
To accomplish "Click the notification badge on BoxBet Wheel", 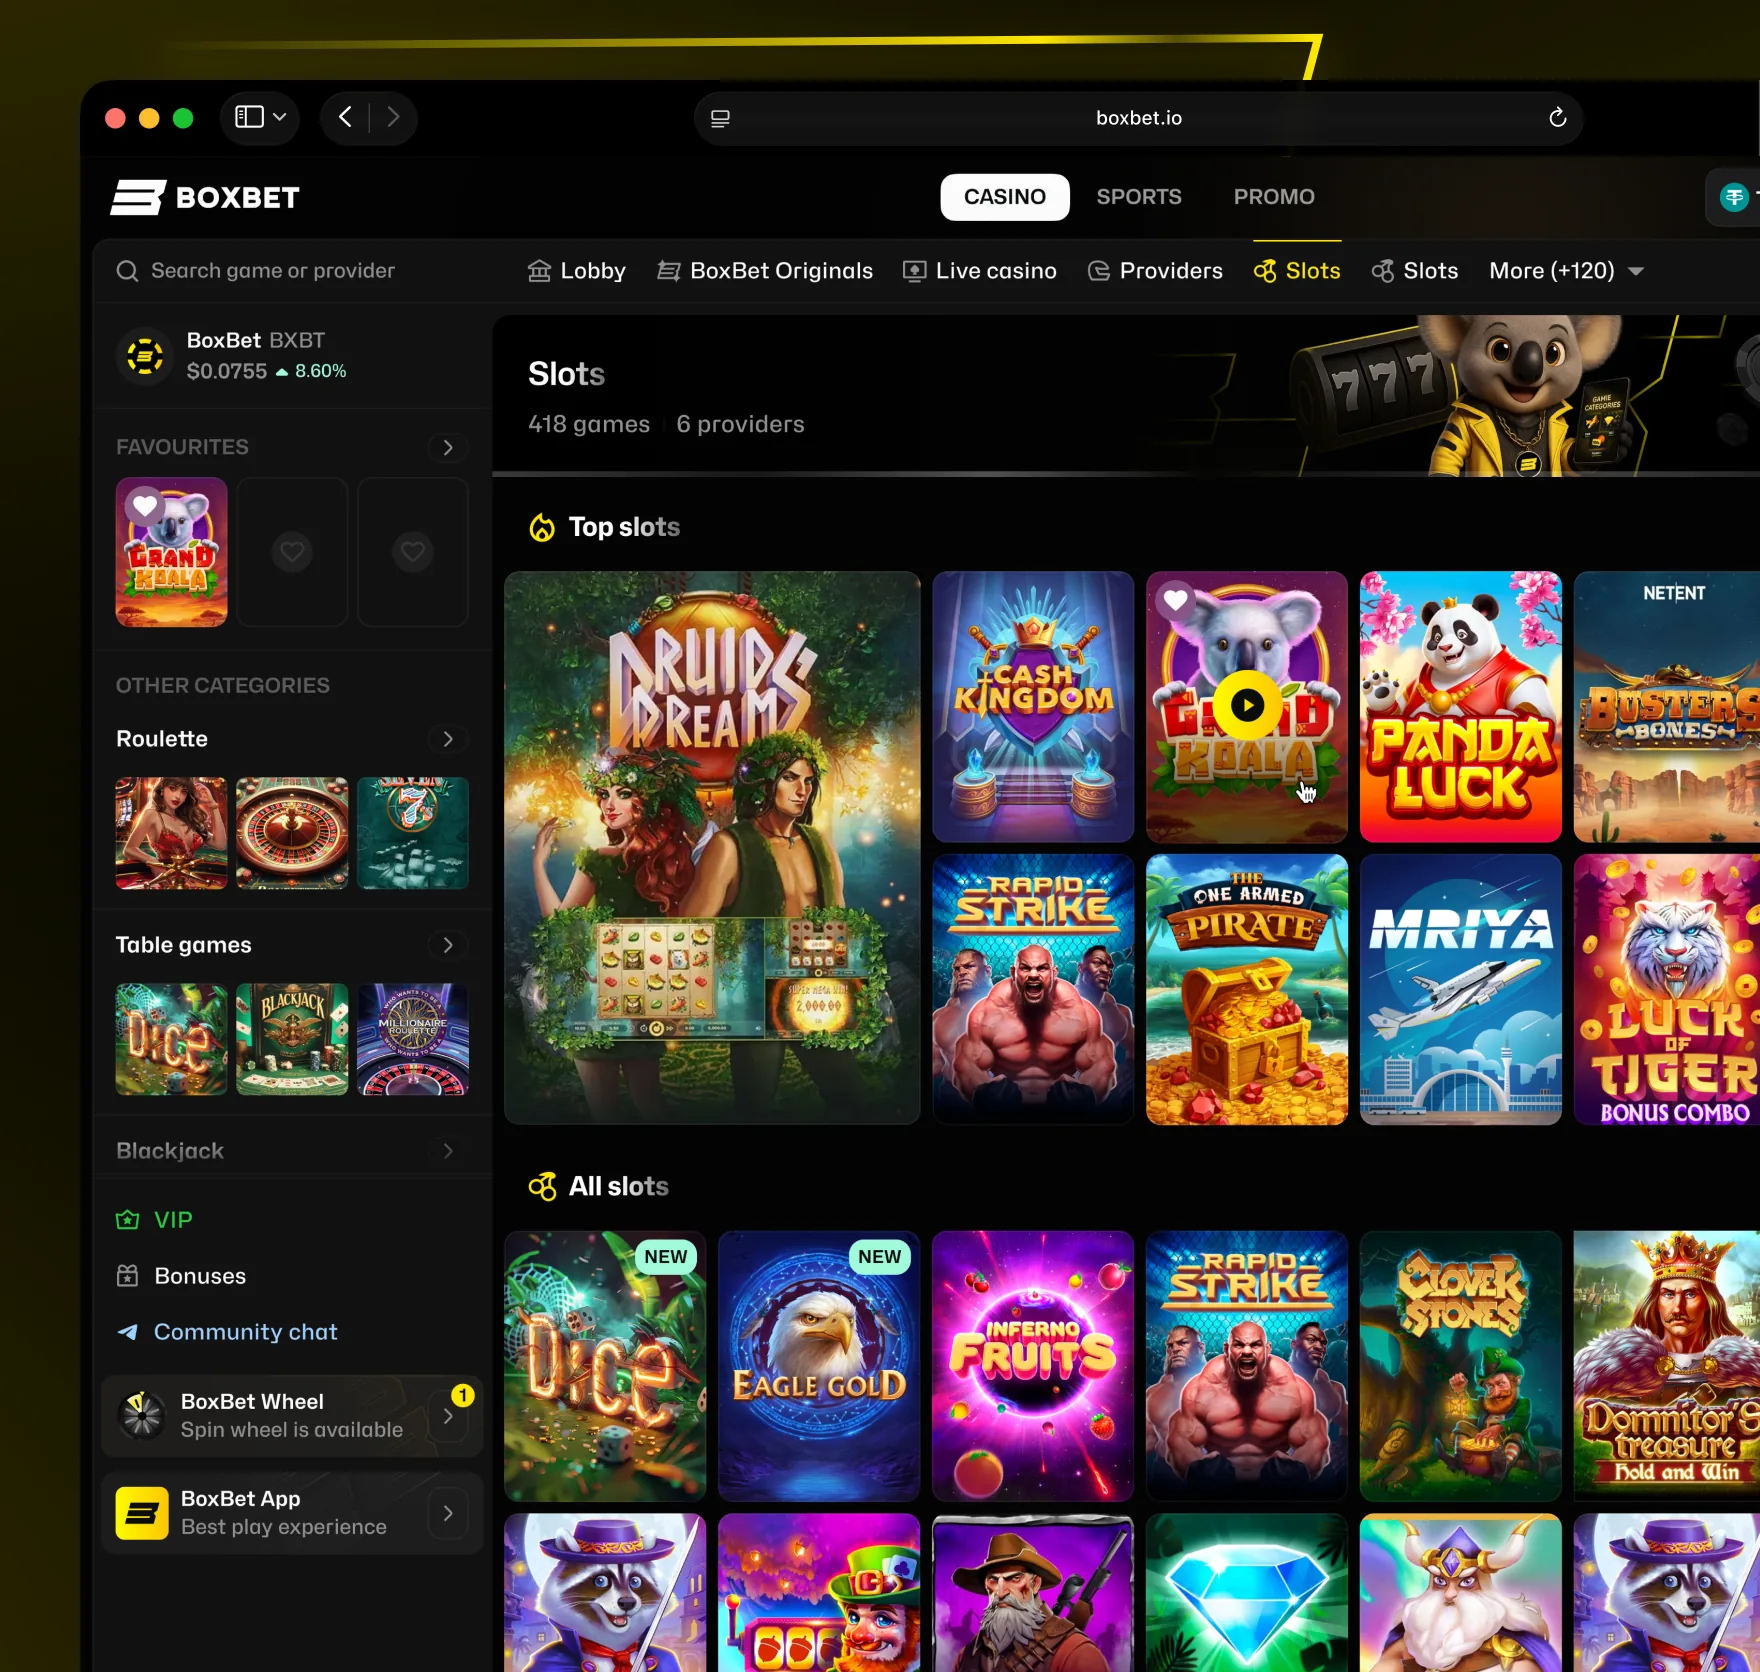I will coord(463,1395).
